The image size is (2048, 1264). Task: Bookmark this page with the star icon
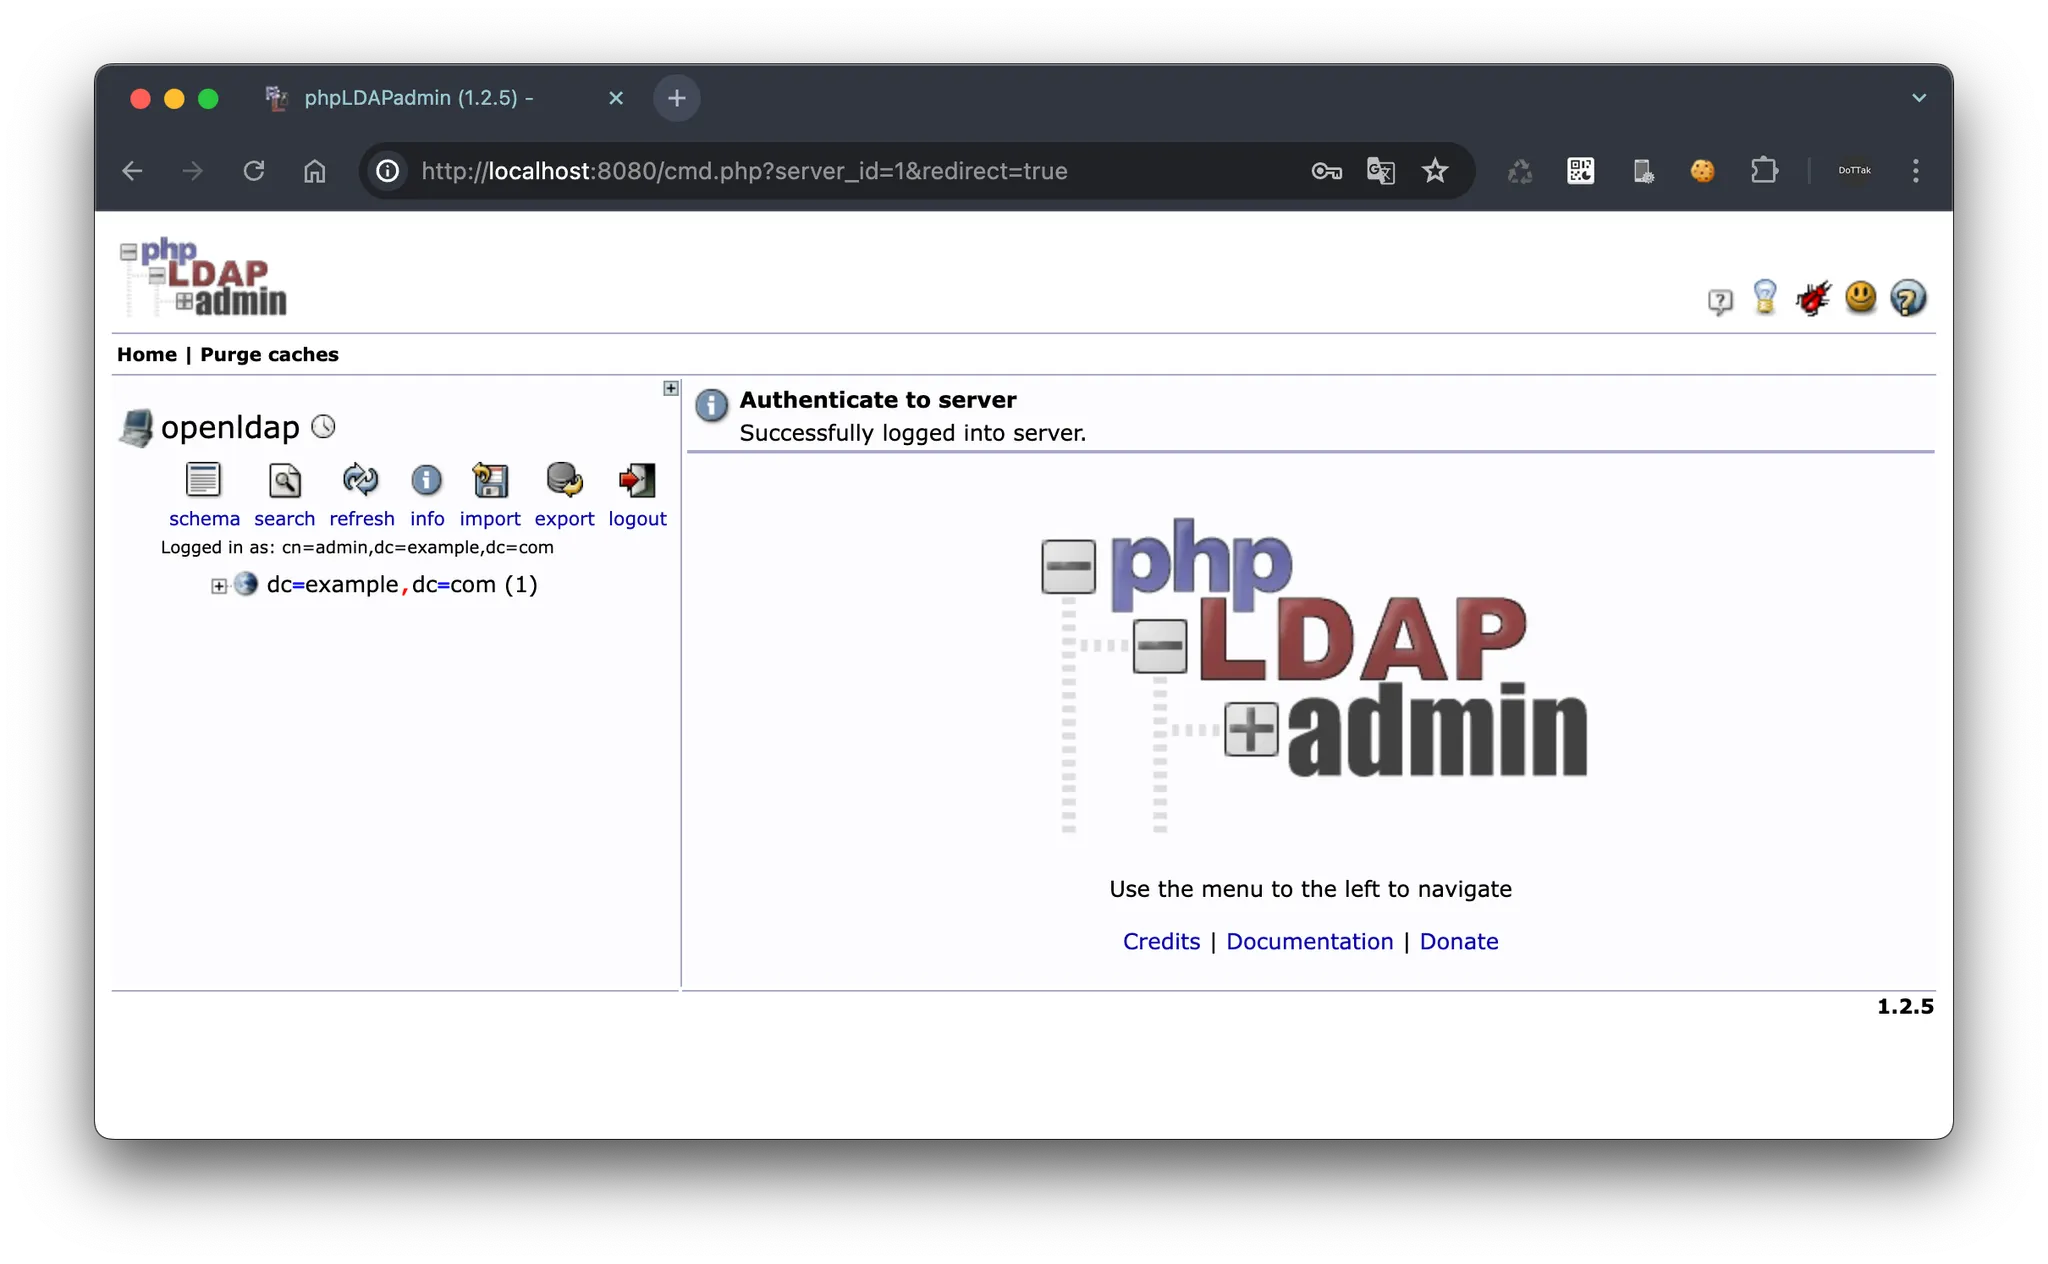[1435, 171]
